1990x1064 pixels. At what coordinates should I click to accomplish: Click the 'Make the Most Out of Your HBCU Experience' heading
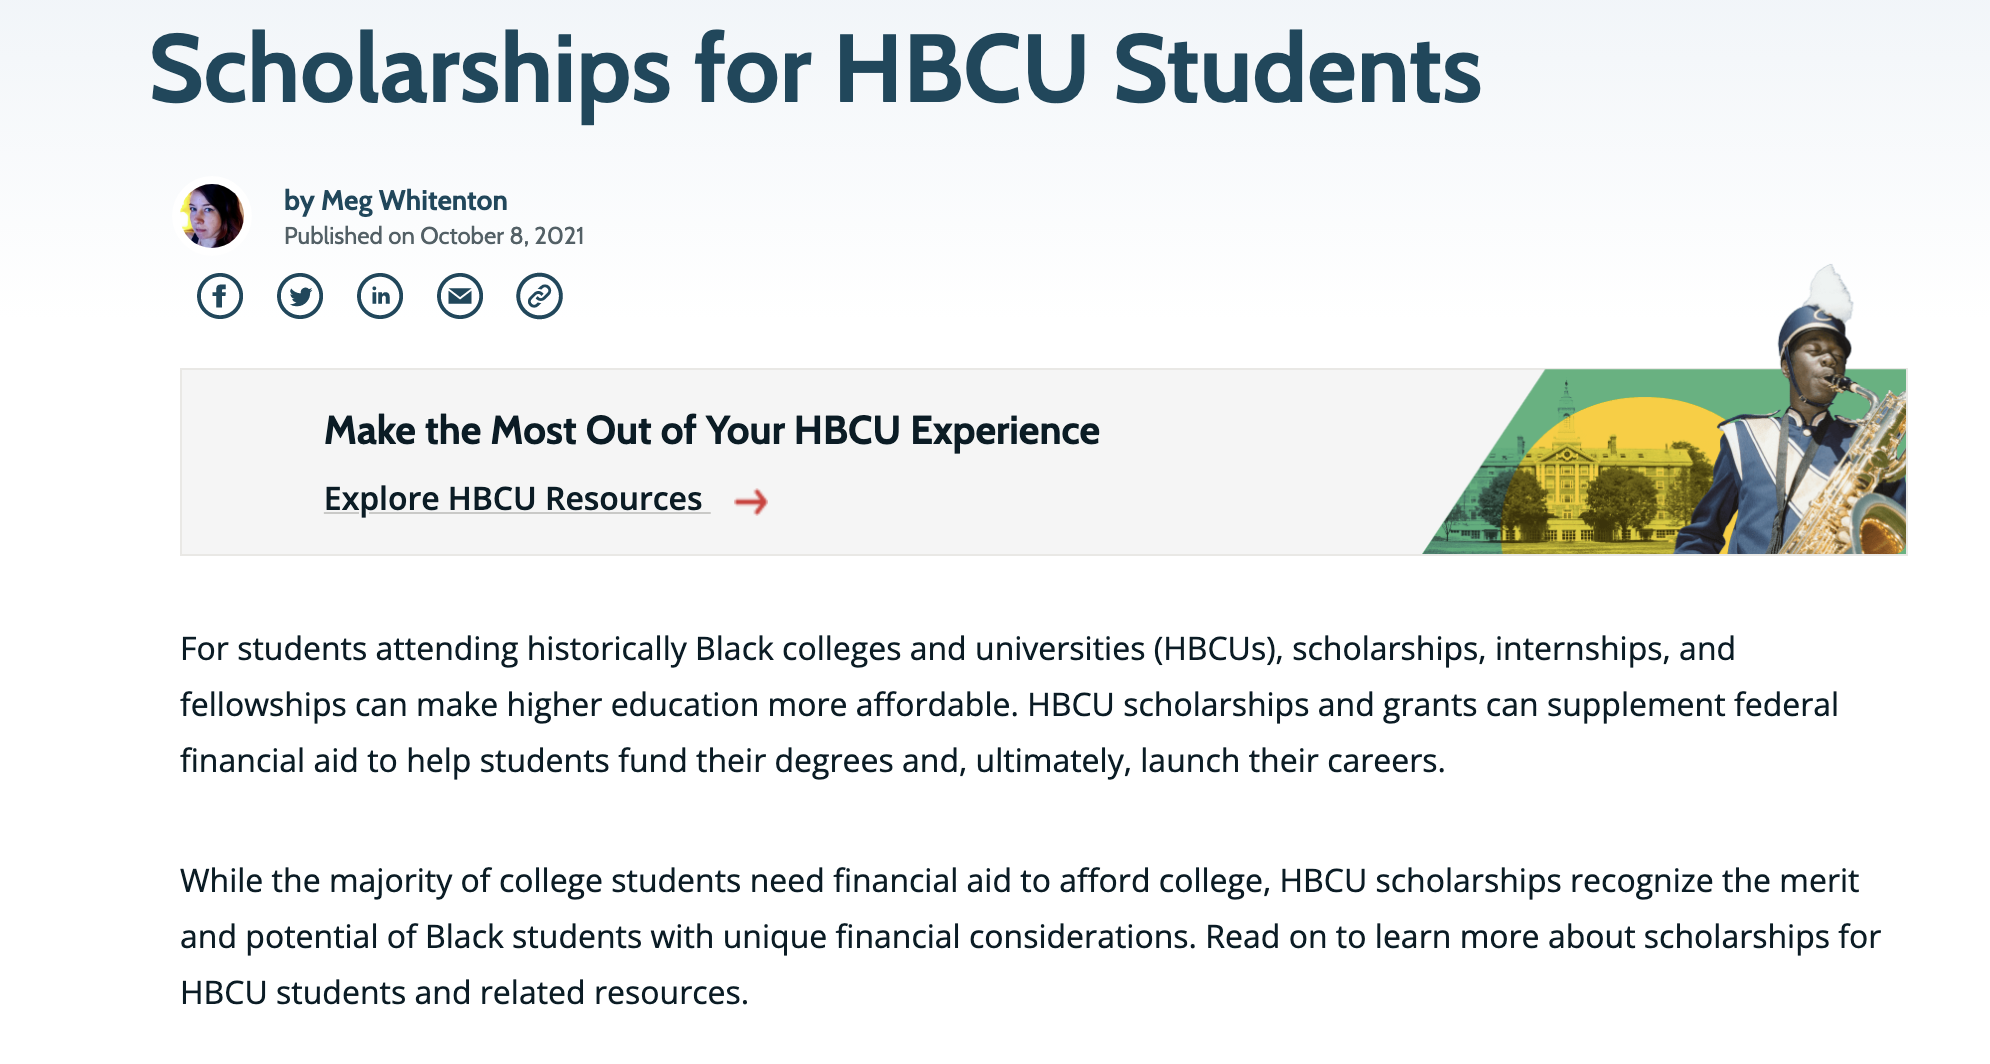(x=711, y=431)
